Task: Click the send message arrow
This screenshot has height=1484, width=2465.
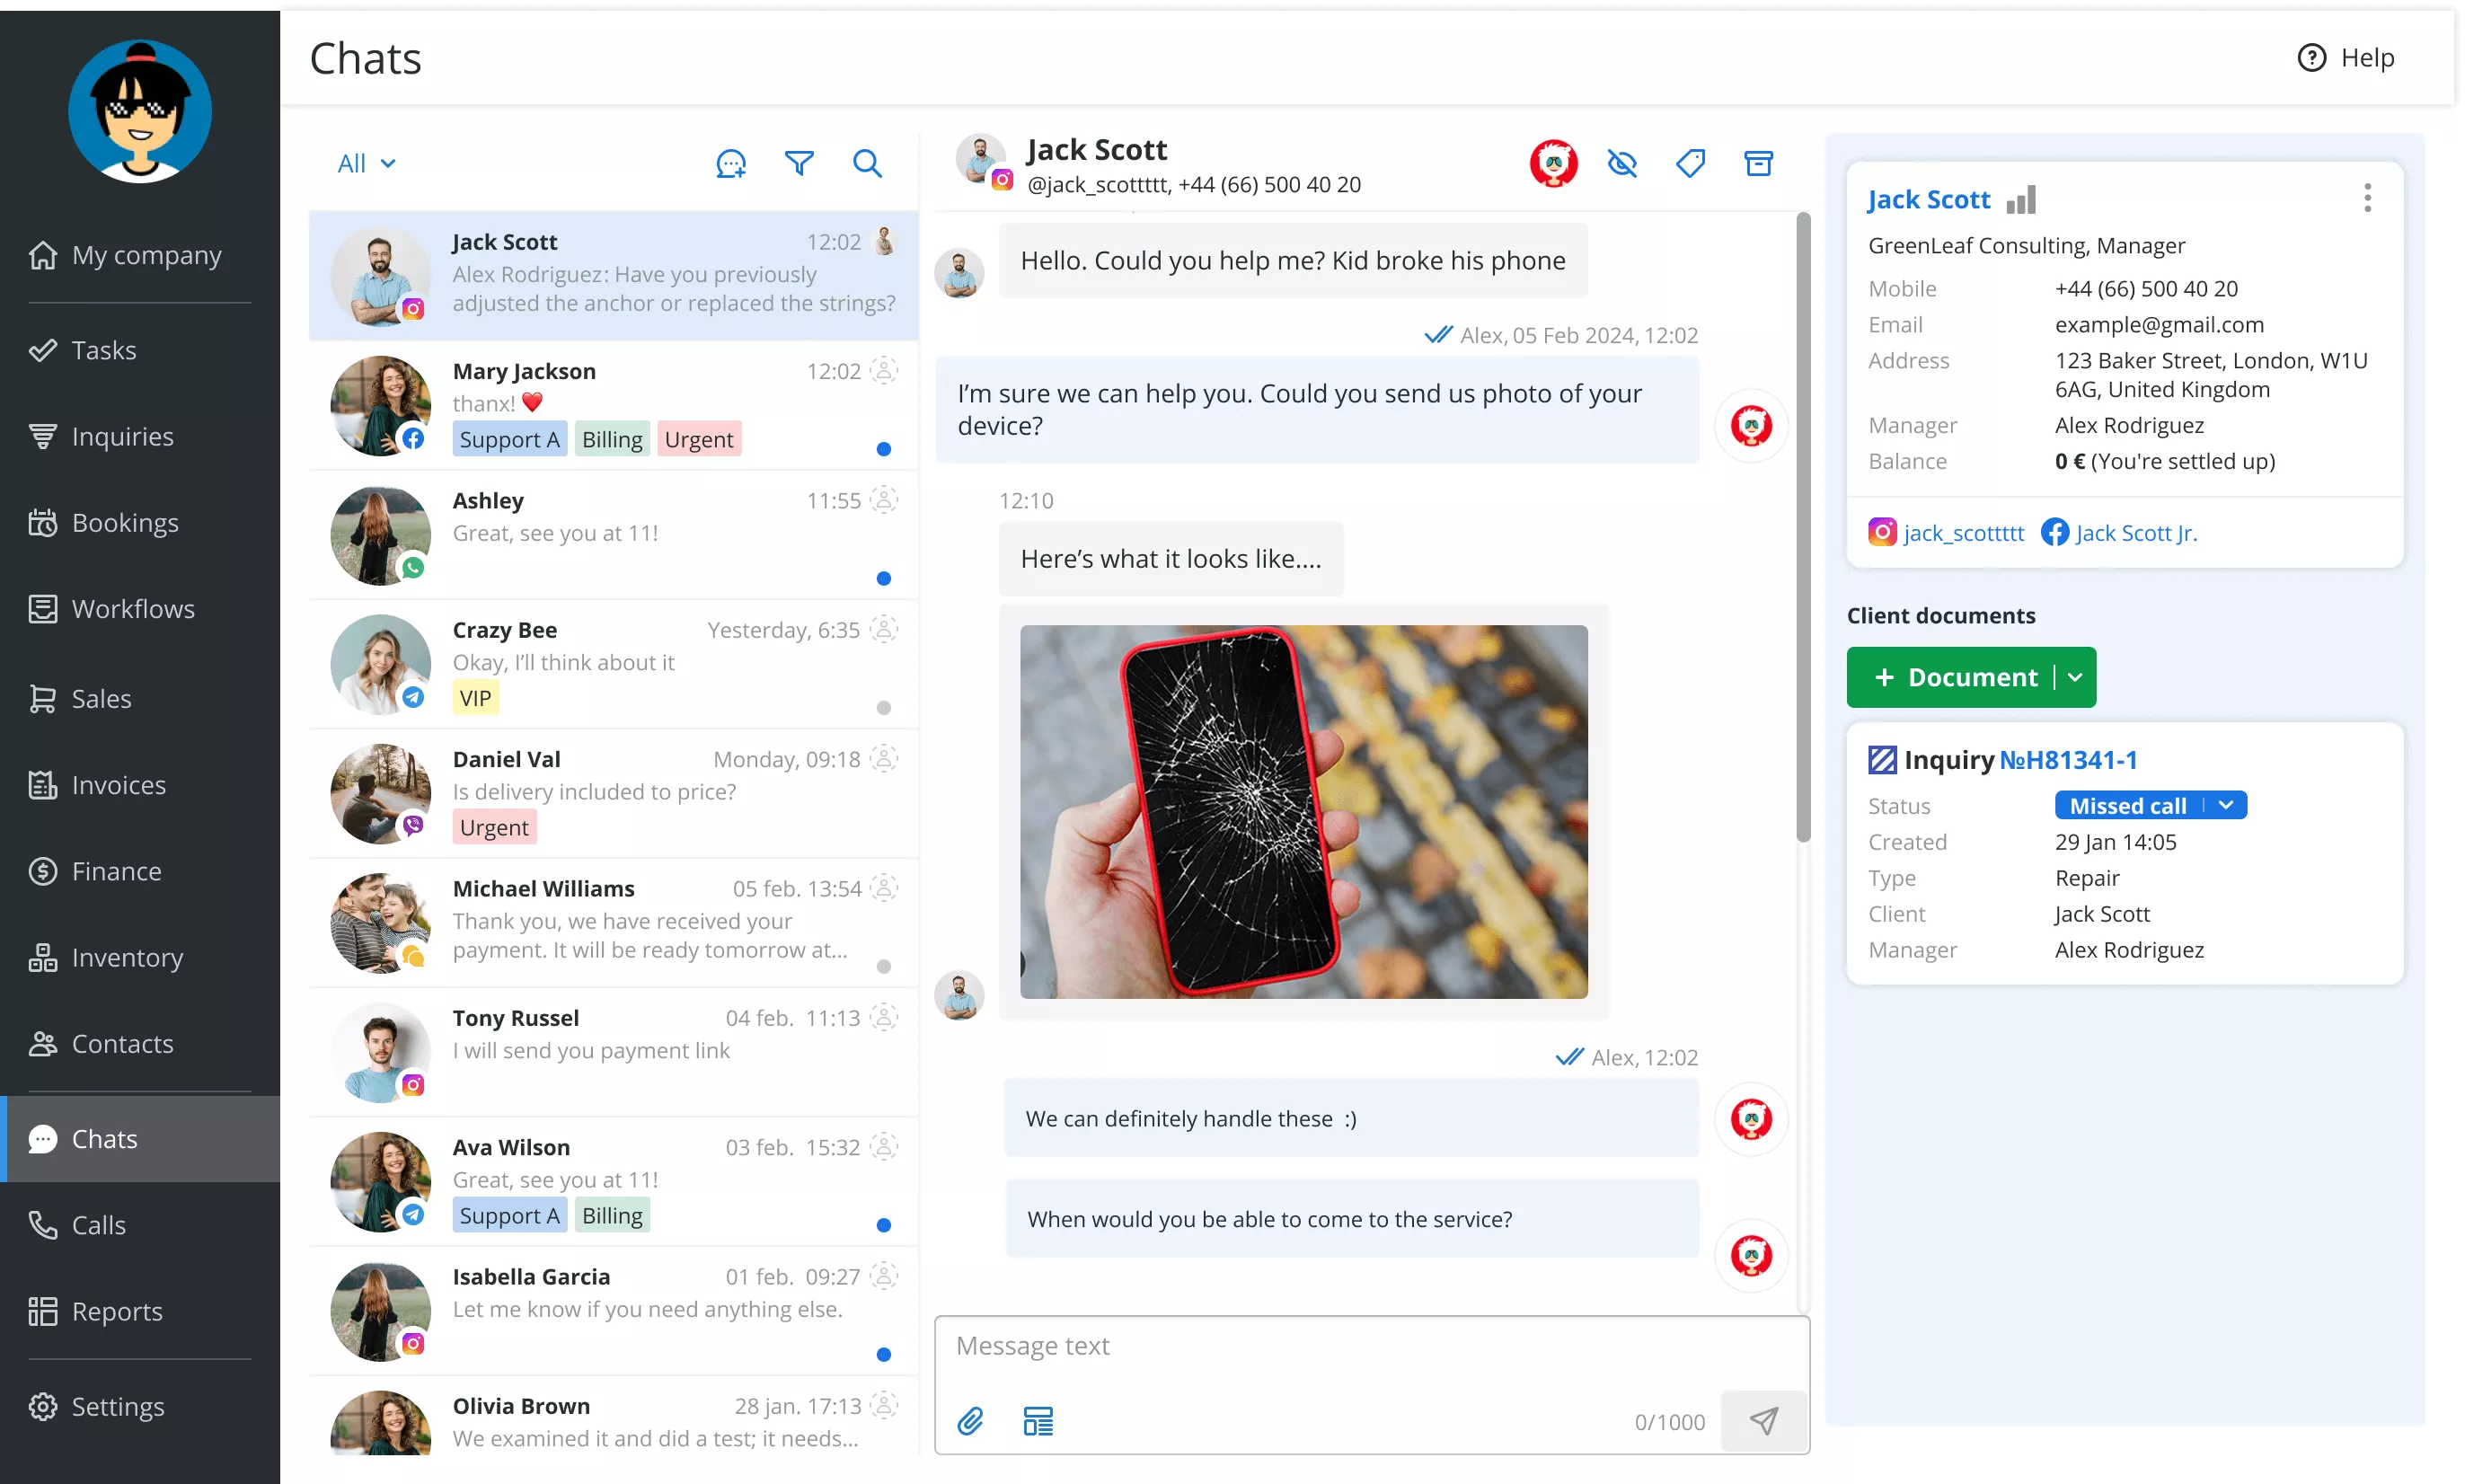Action: click(1764, 1421)
